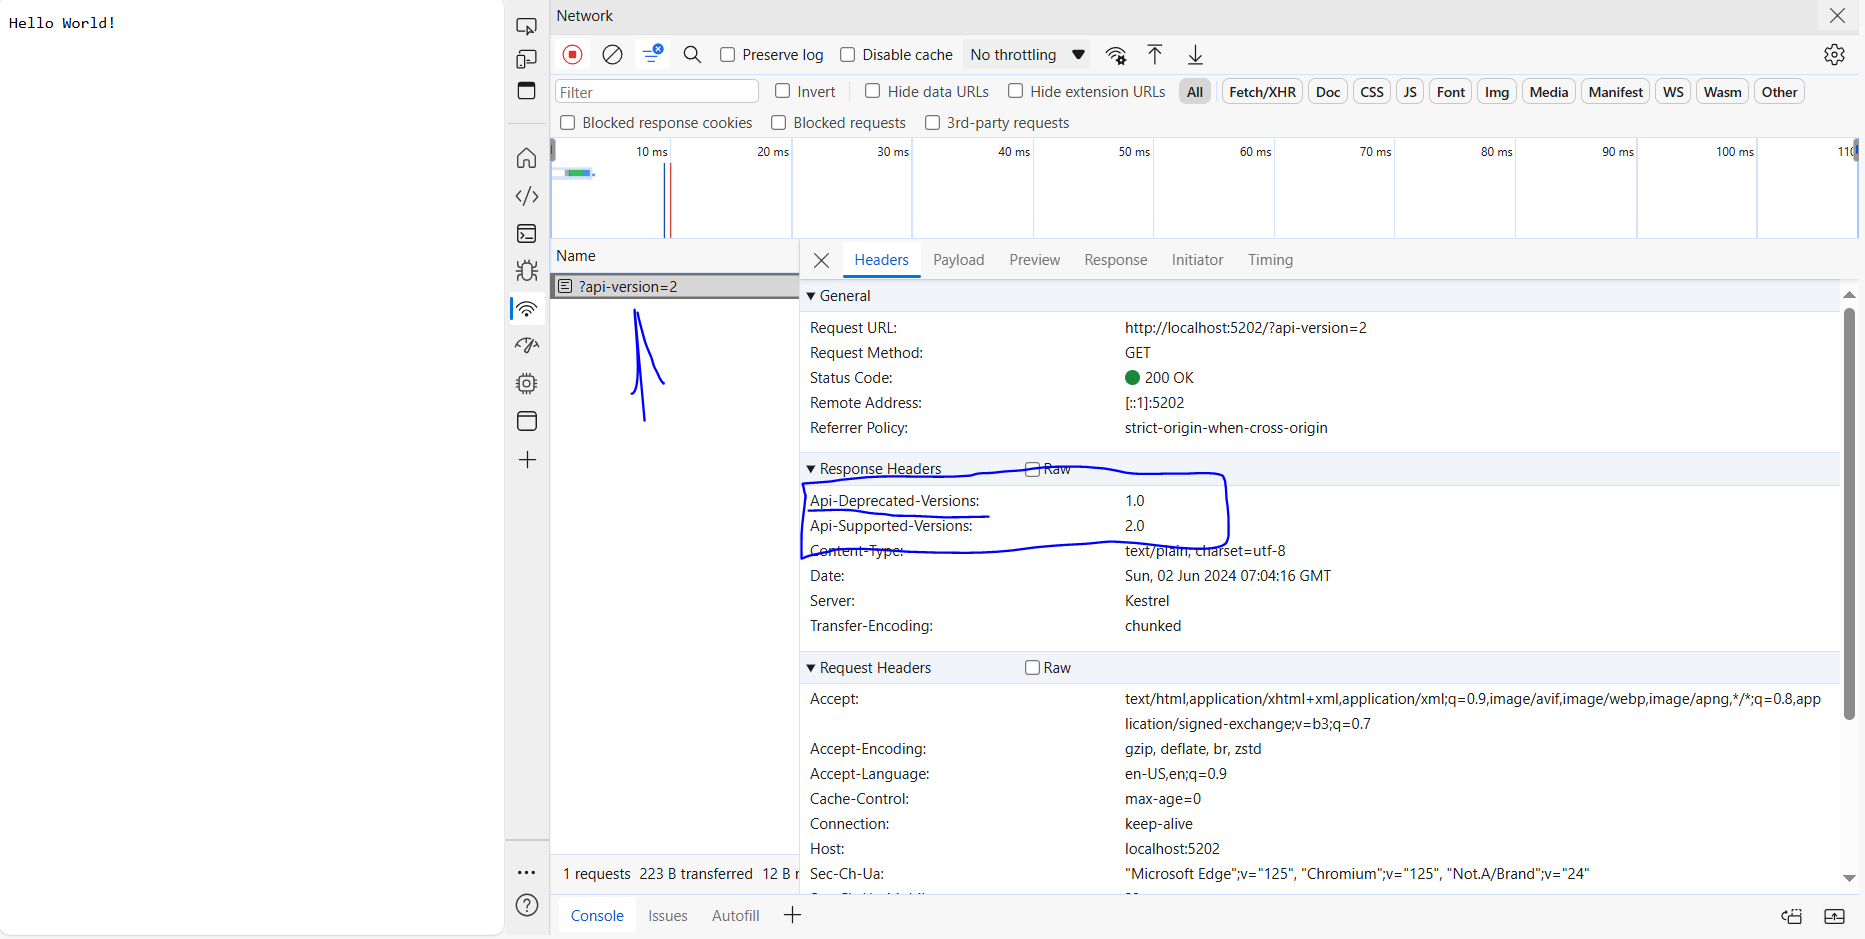1865x939 pixels.
Task: Open the network search icon
Action: tap(692, 55)
